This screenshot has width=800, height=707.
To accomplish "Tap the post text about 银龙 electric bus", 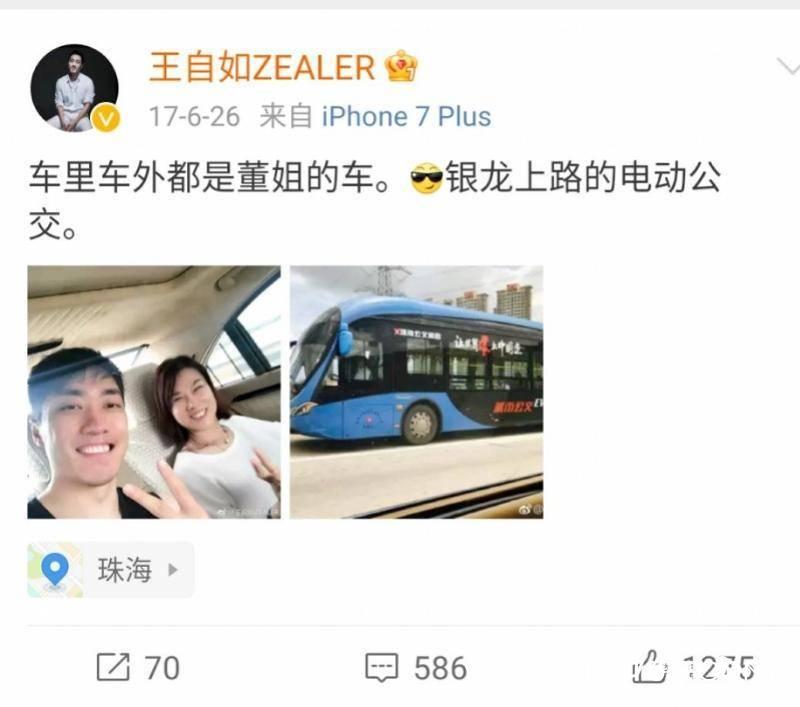I will (374, 200).
